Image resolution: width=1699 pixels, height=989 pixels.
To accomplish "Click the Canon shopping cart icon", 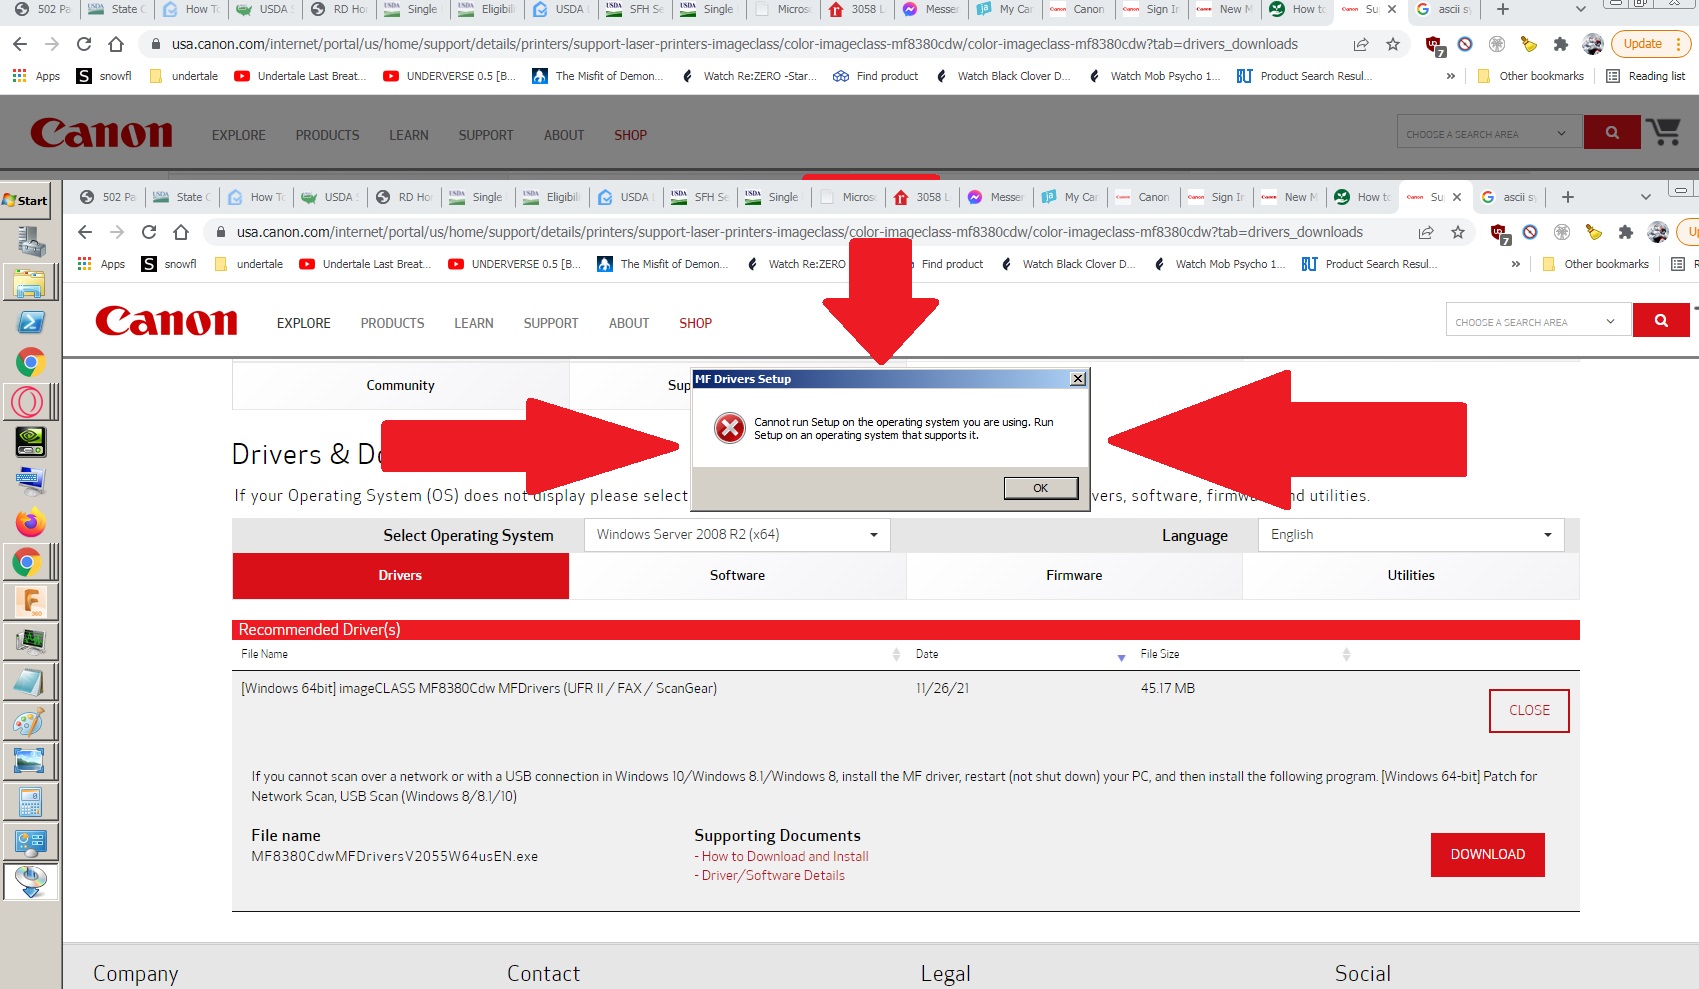I will click(x=1664, y=132).
